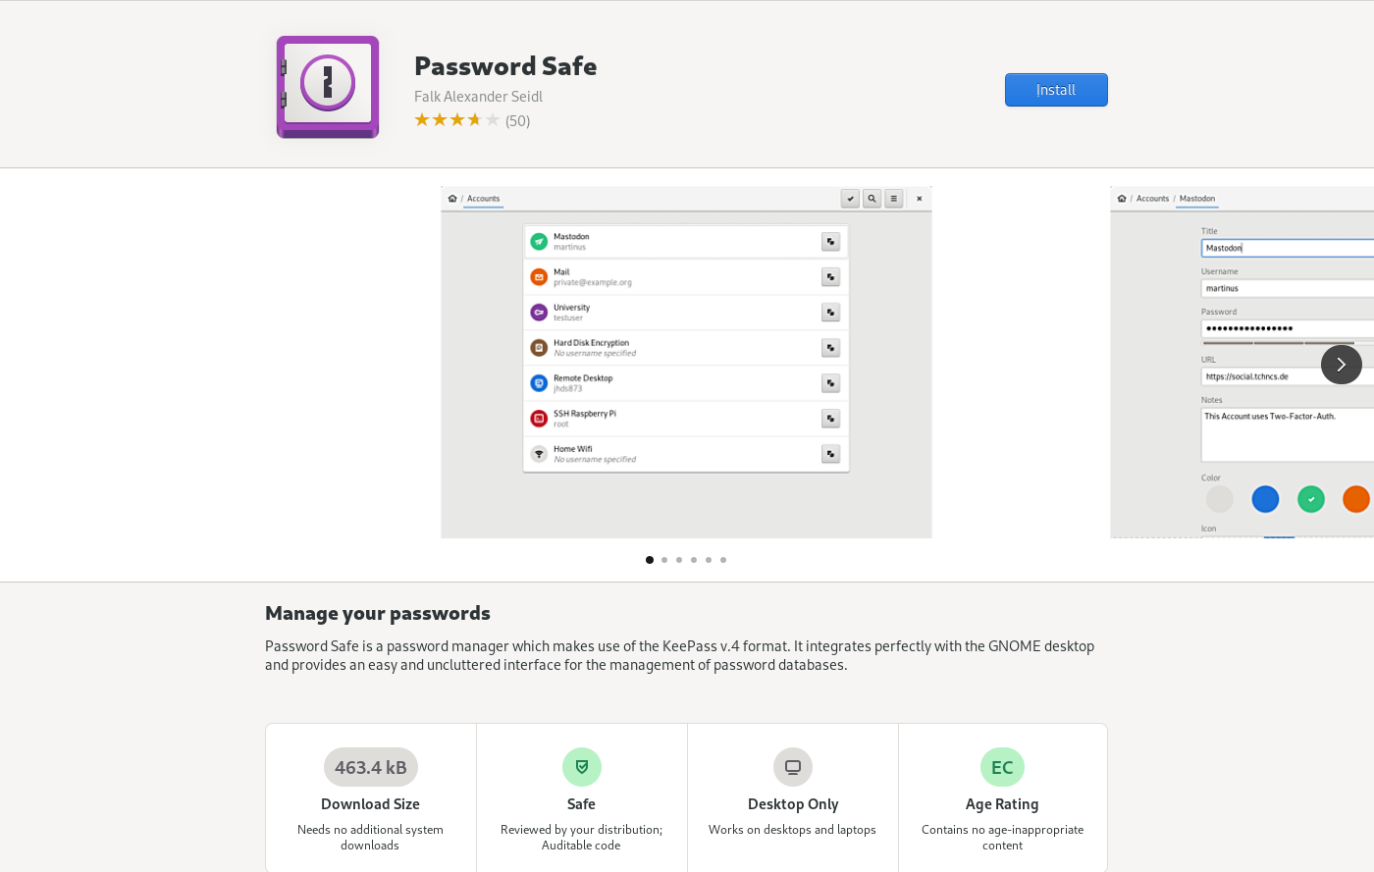Click developer name Falk Alexander Seidl
Viewport: 1374px width, 872px height.
click(478, 96)
